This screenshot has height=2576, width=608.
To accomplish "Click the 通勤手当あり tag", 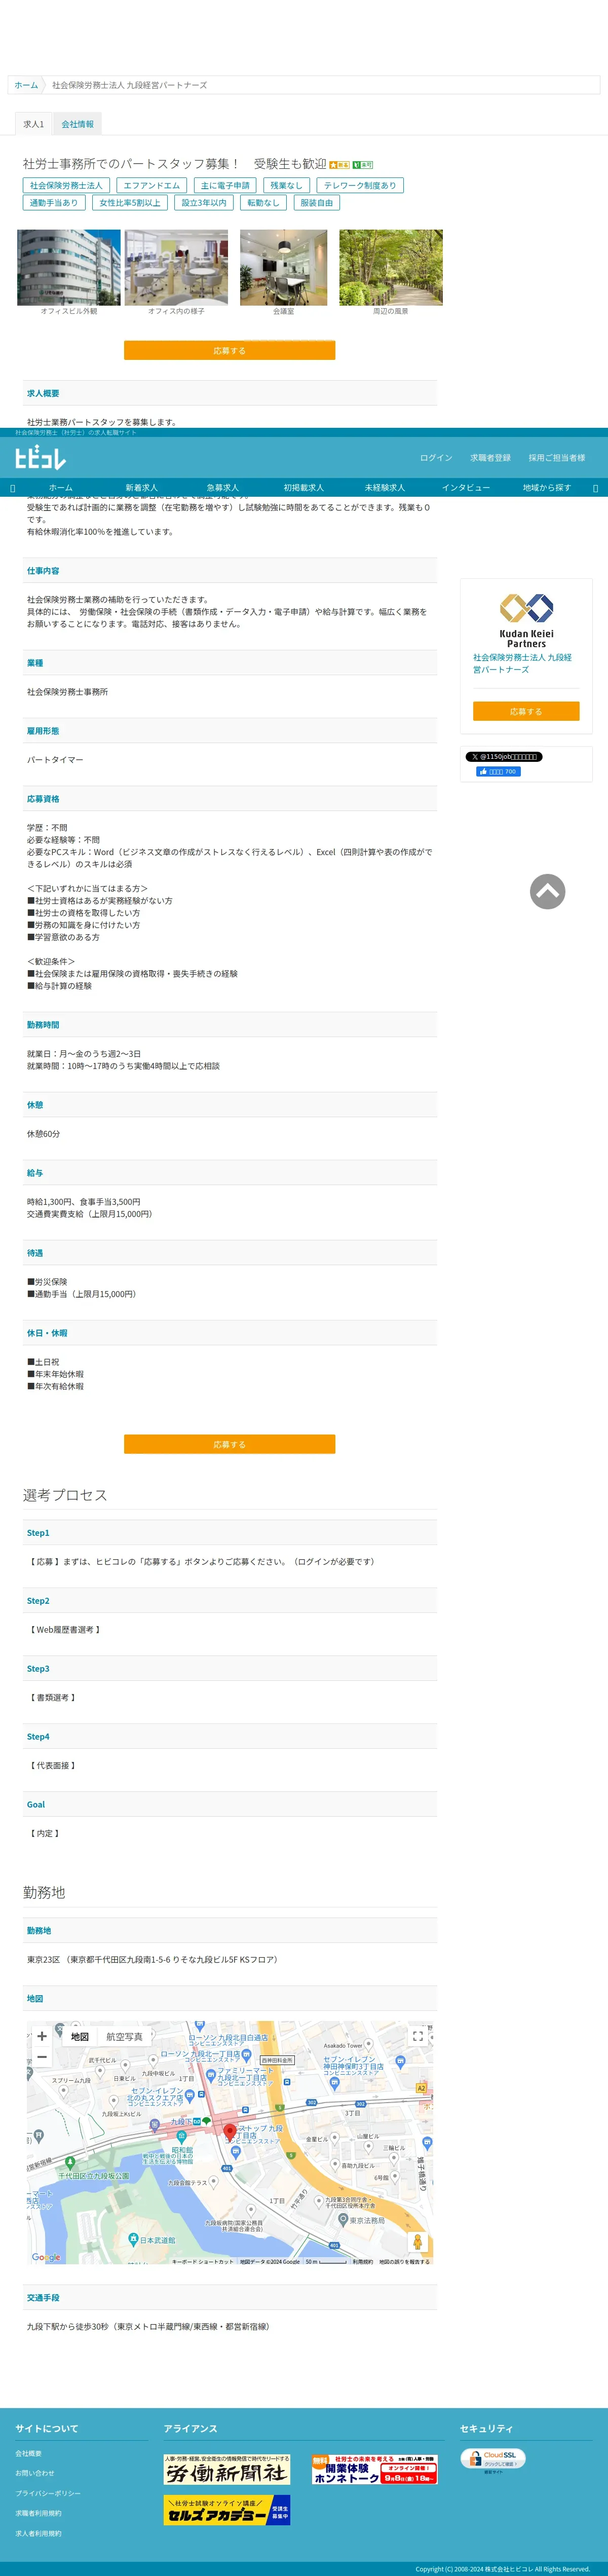I will point(54,203).
